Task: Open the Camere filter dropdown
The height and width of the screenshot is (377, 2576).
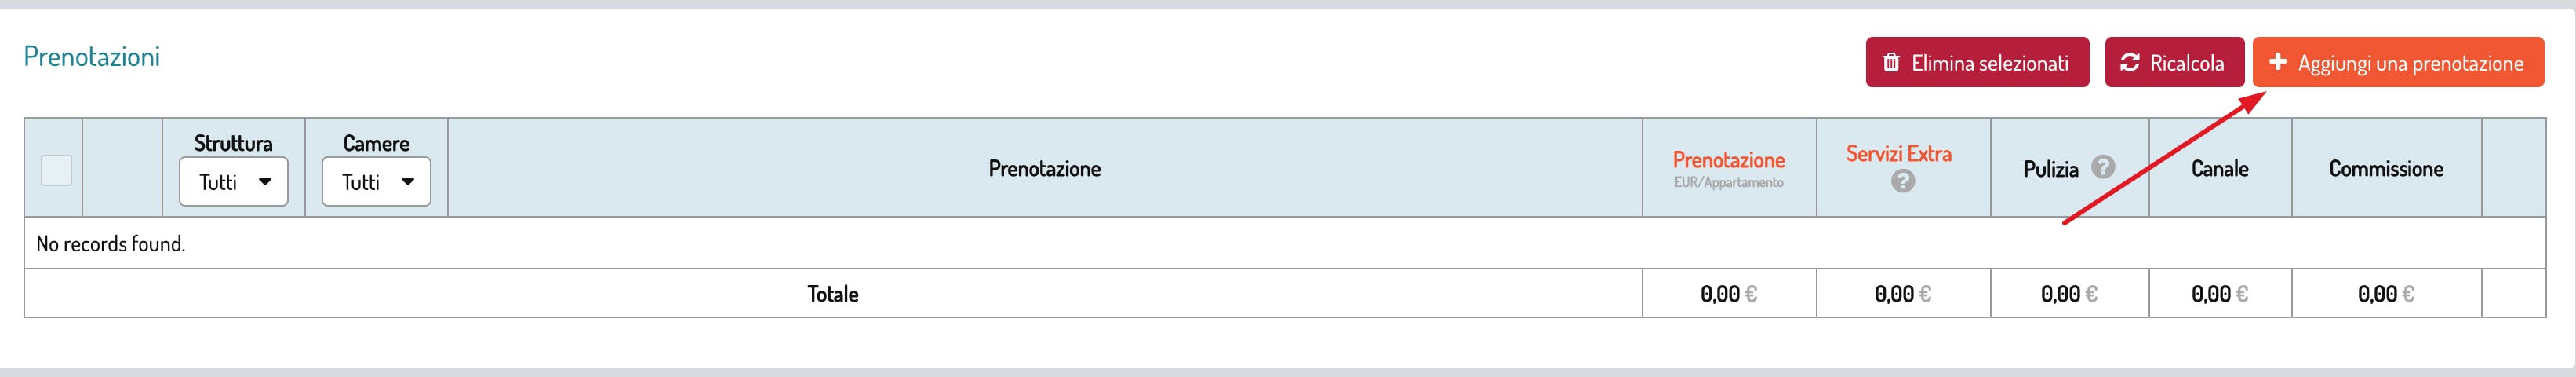Action: coord(376,182)
